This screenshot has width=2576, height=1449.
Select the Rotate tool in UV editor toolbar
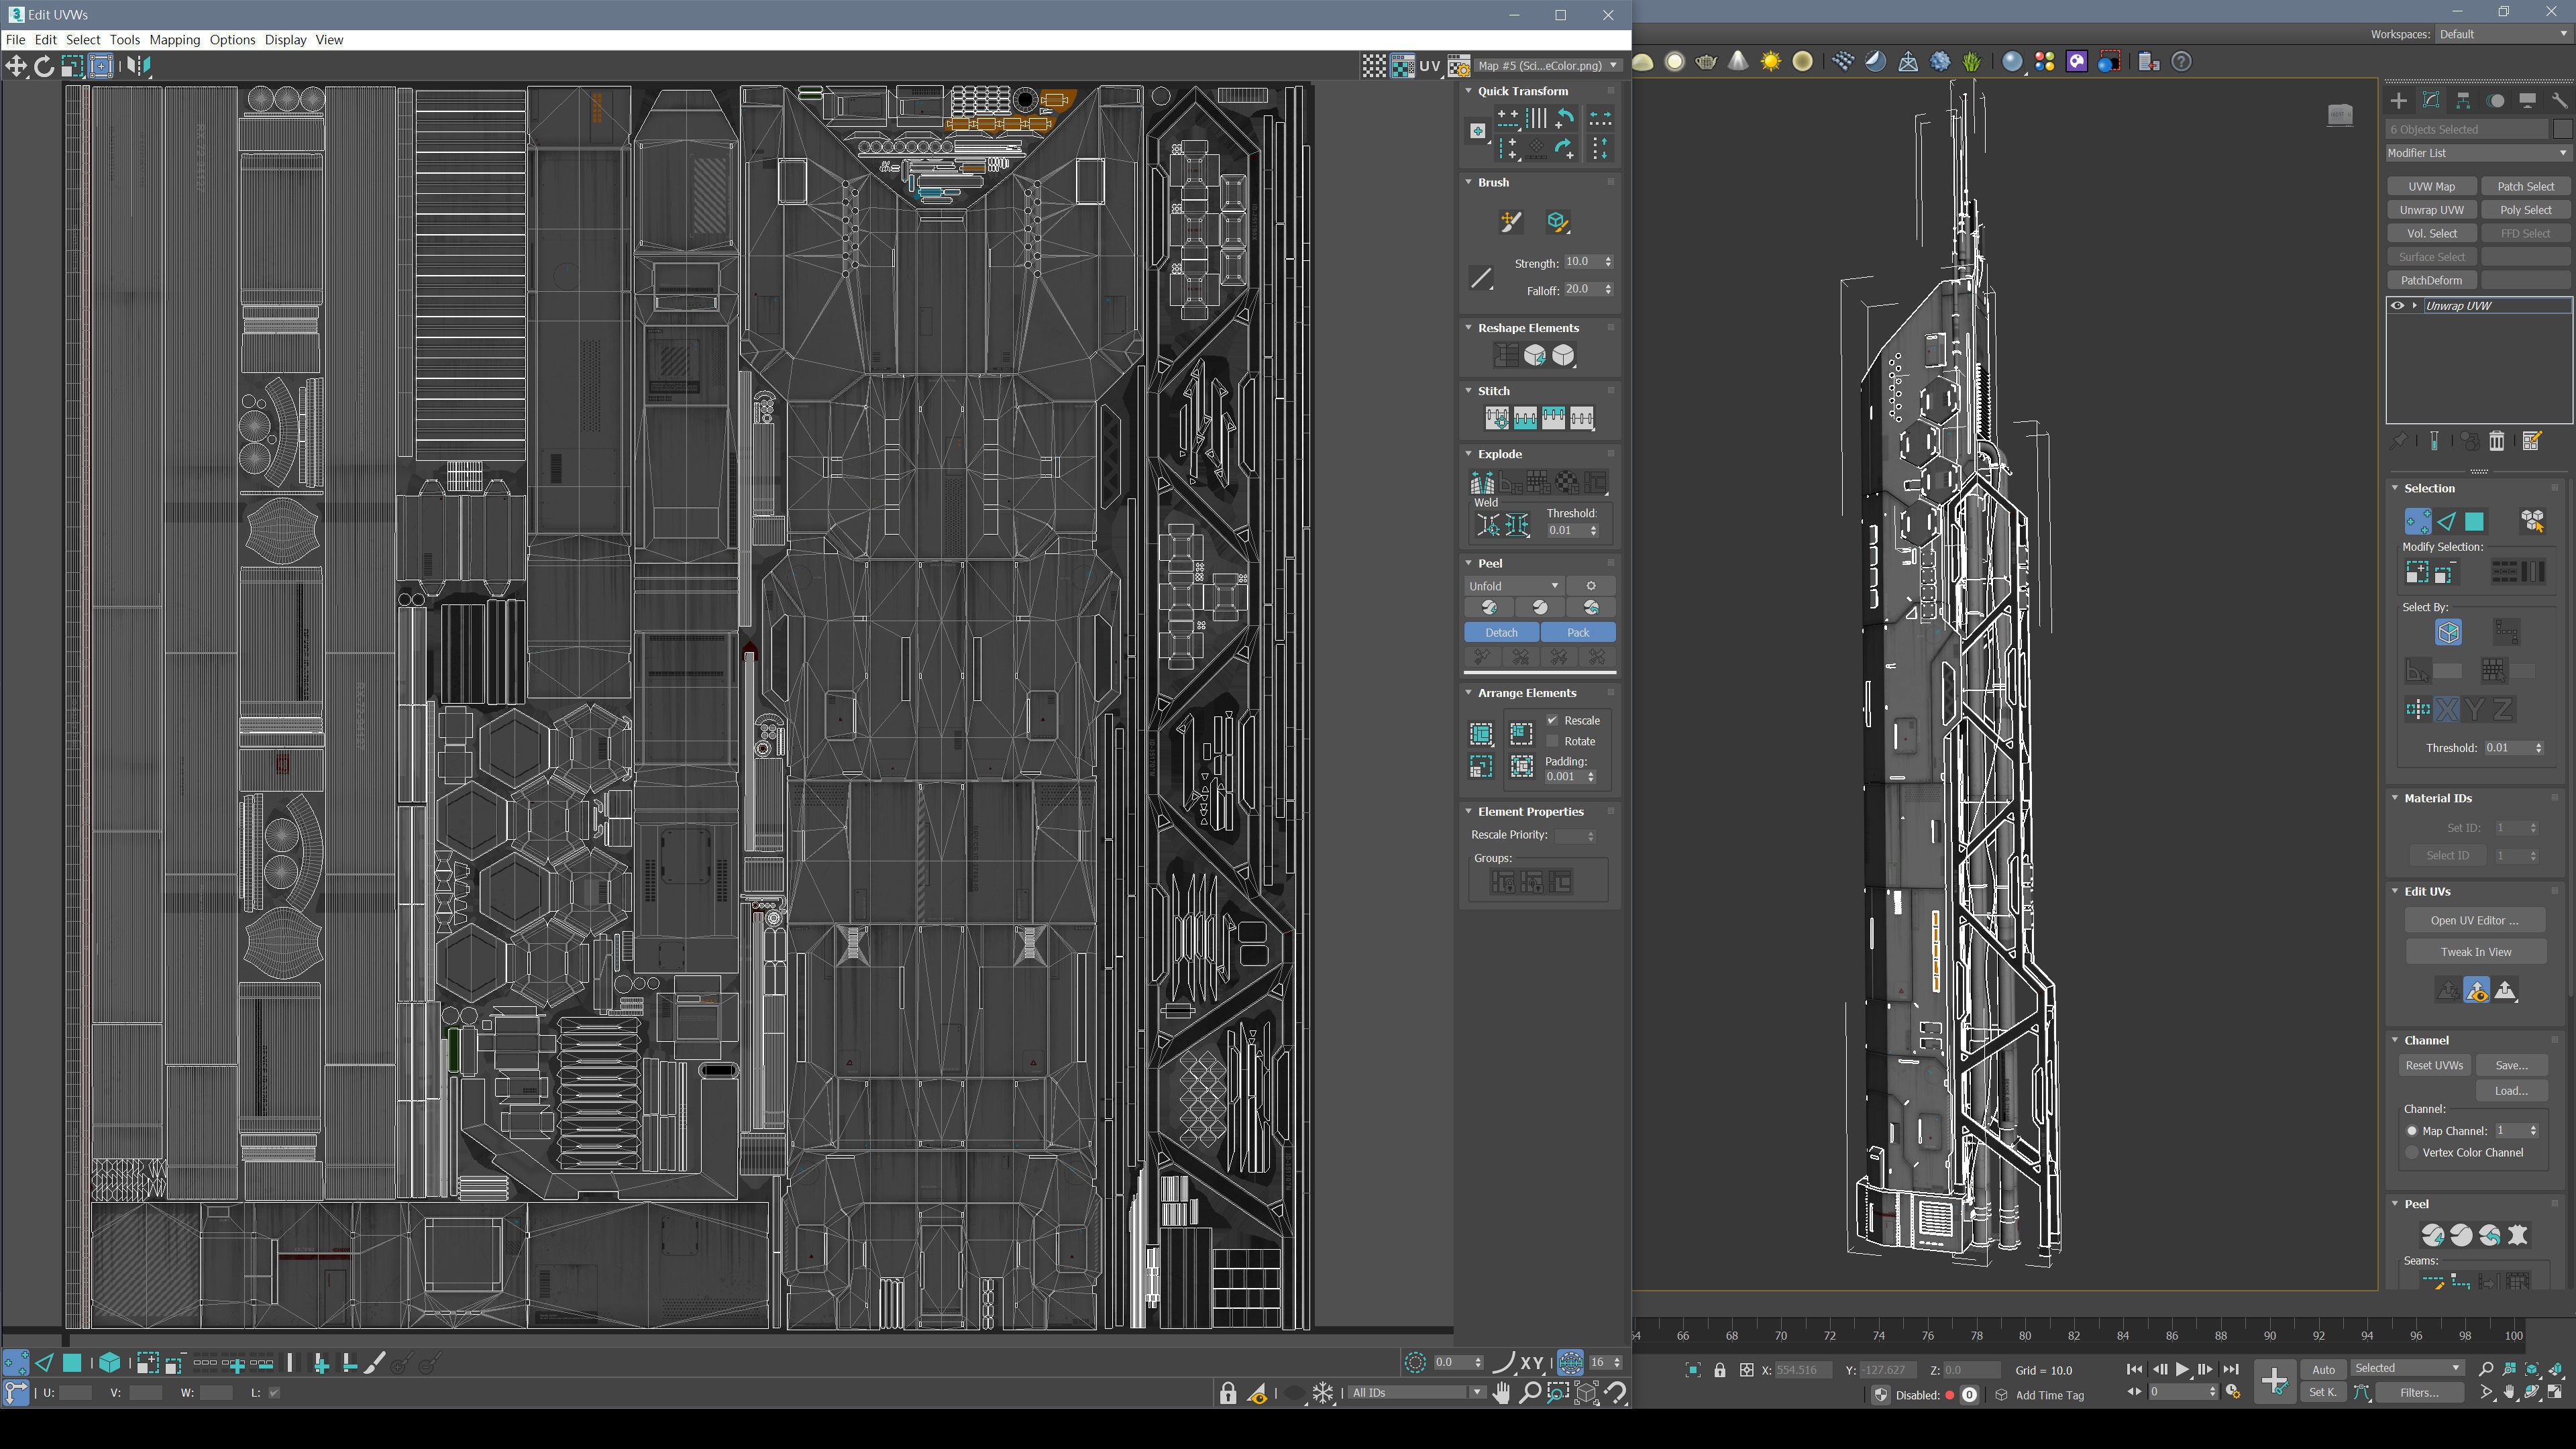coord(44,66)
